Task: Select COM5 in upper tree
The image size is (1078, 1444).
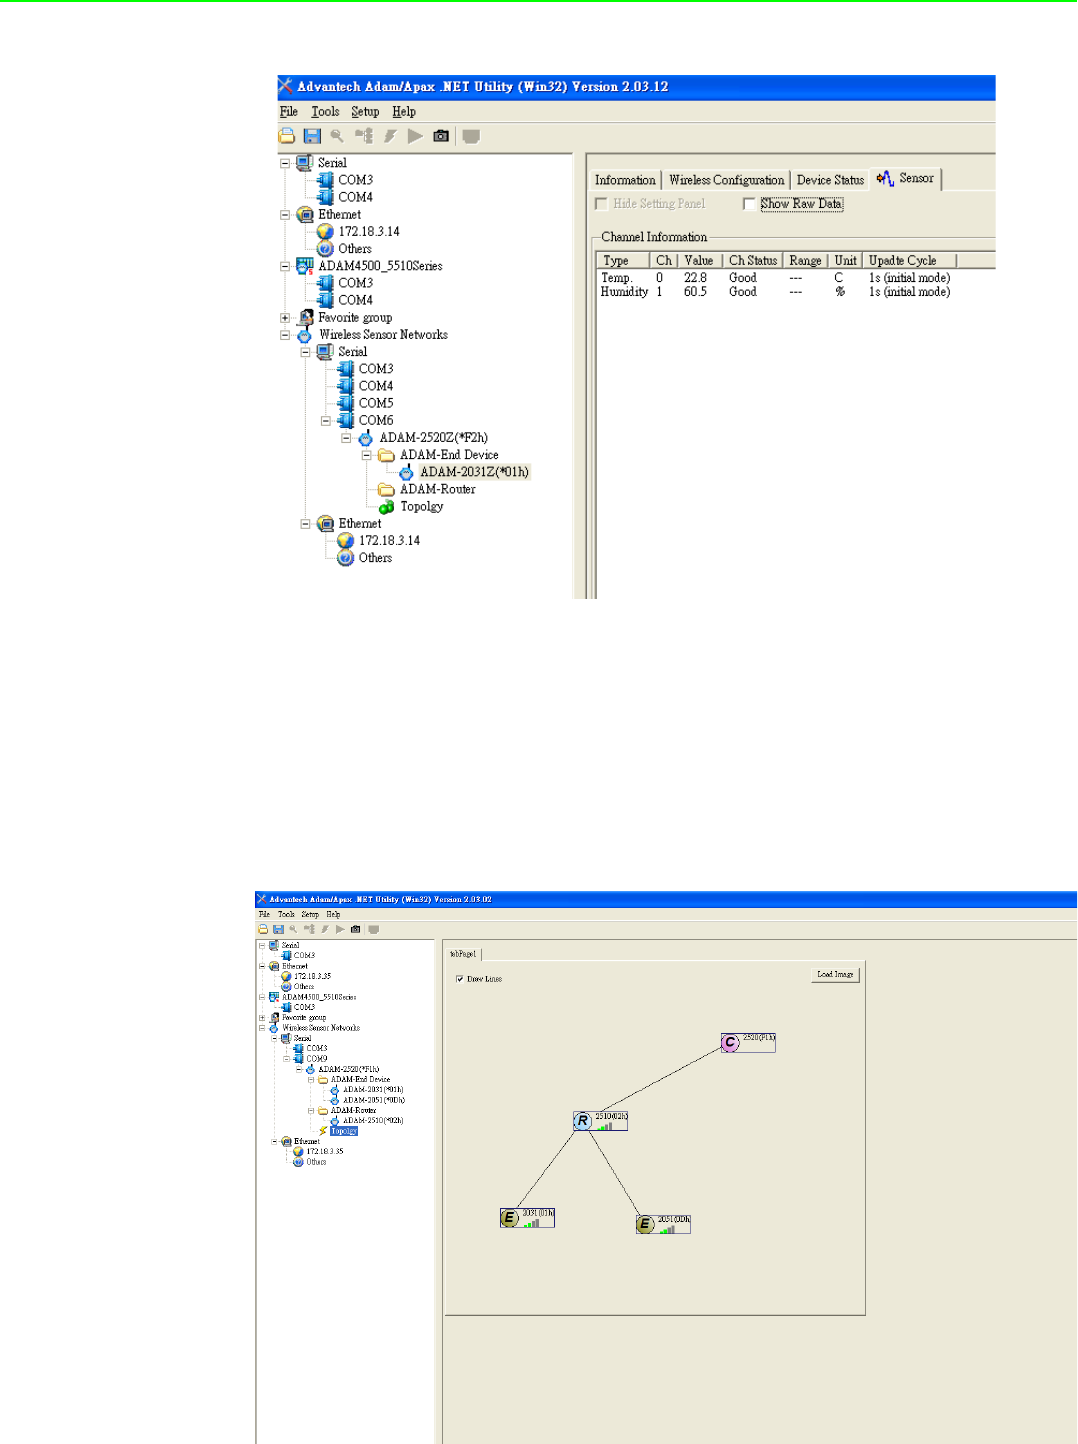Action: click(x=376, y=403)
